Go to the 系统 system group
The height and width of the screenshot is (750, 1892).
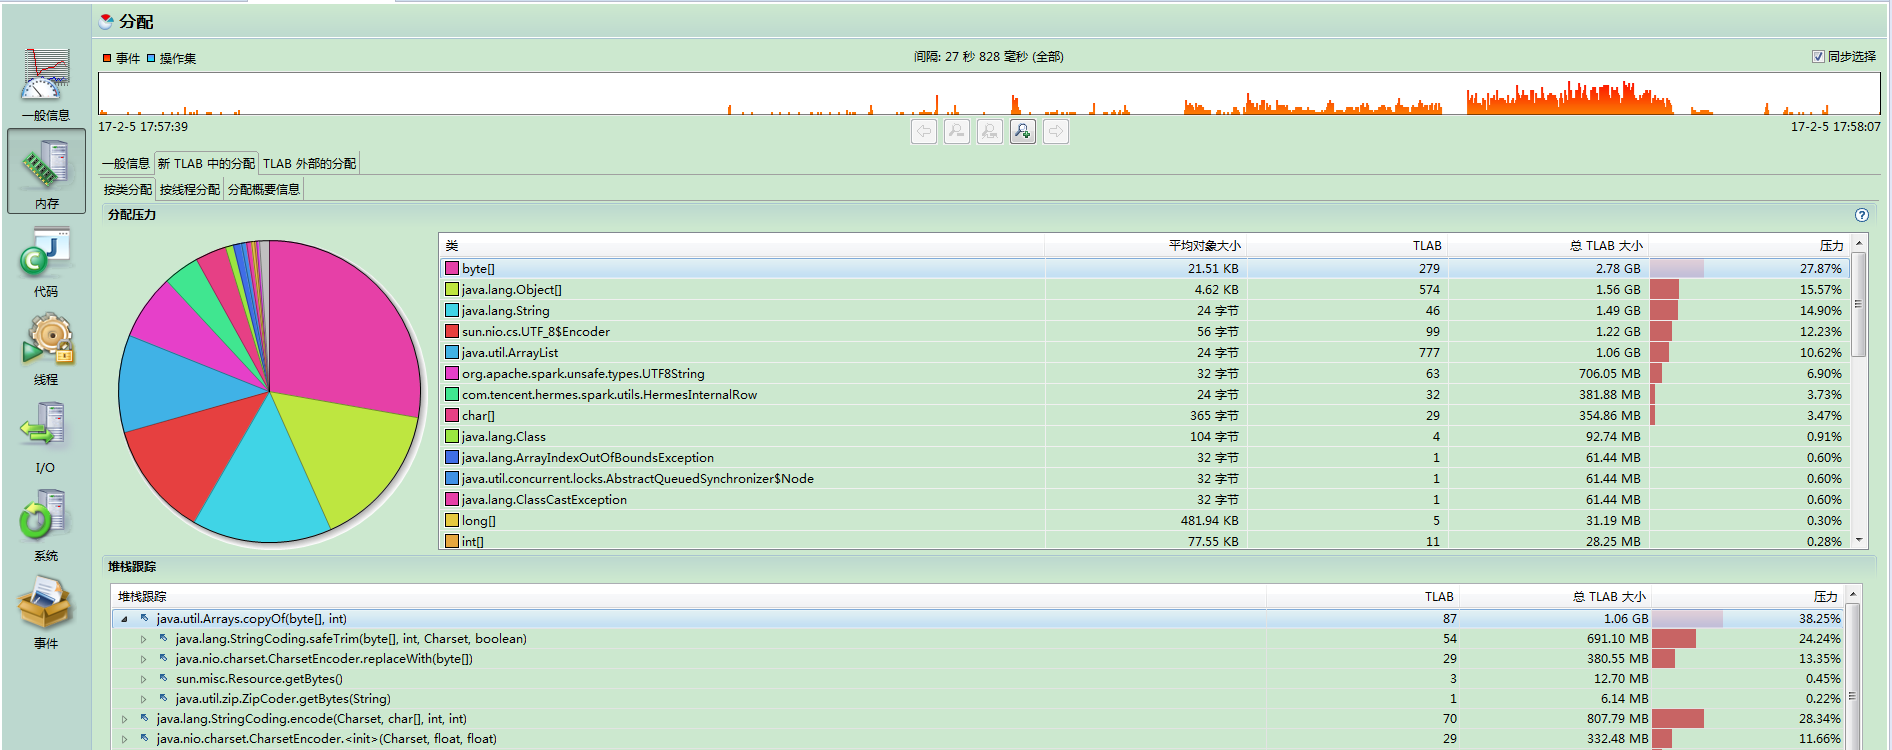coord(45,526)
